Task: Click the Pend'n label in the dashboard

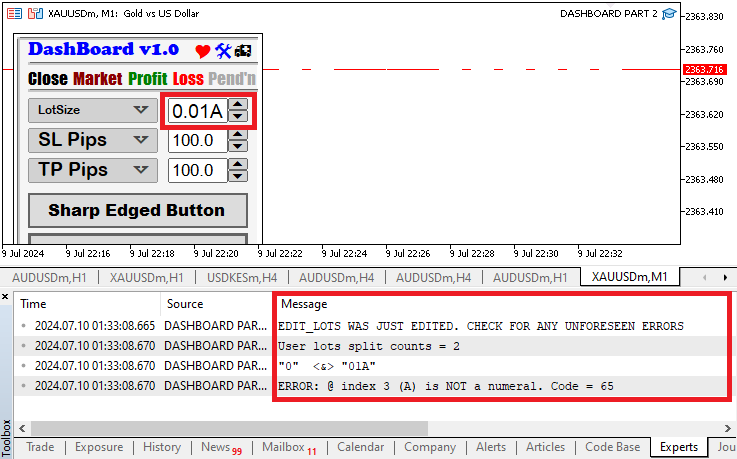Action: pos(232,78)
